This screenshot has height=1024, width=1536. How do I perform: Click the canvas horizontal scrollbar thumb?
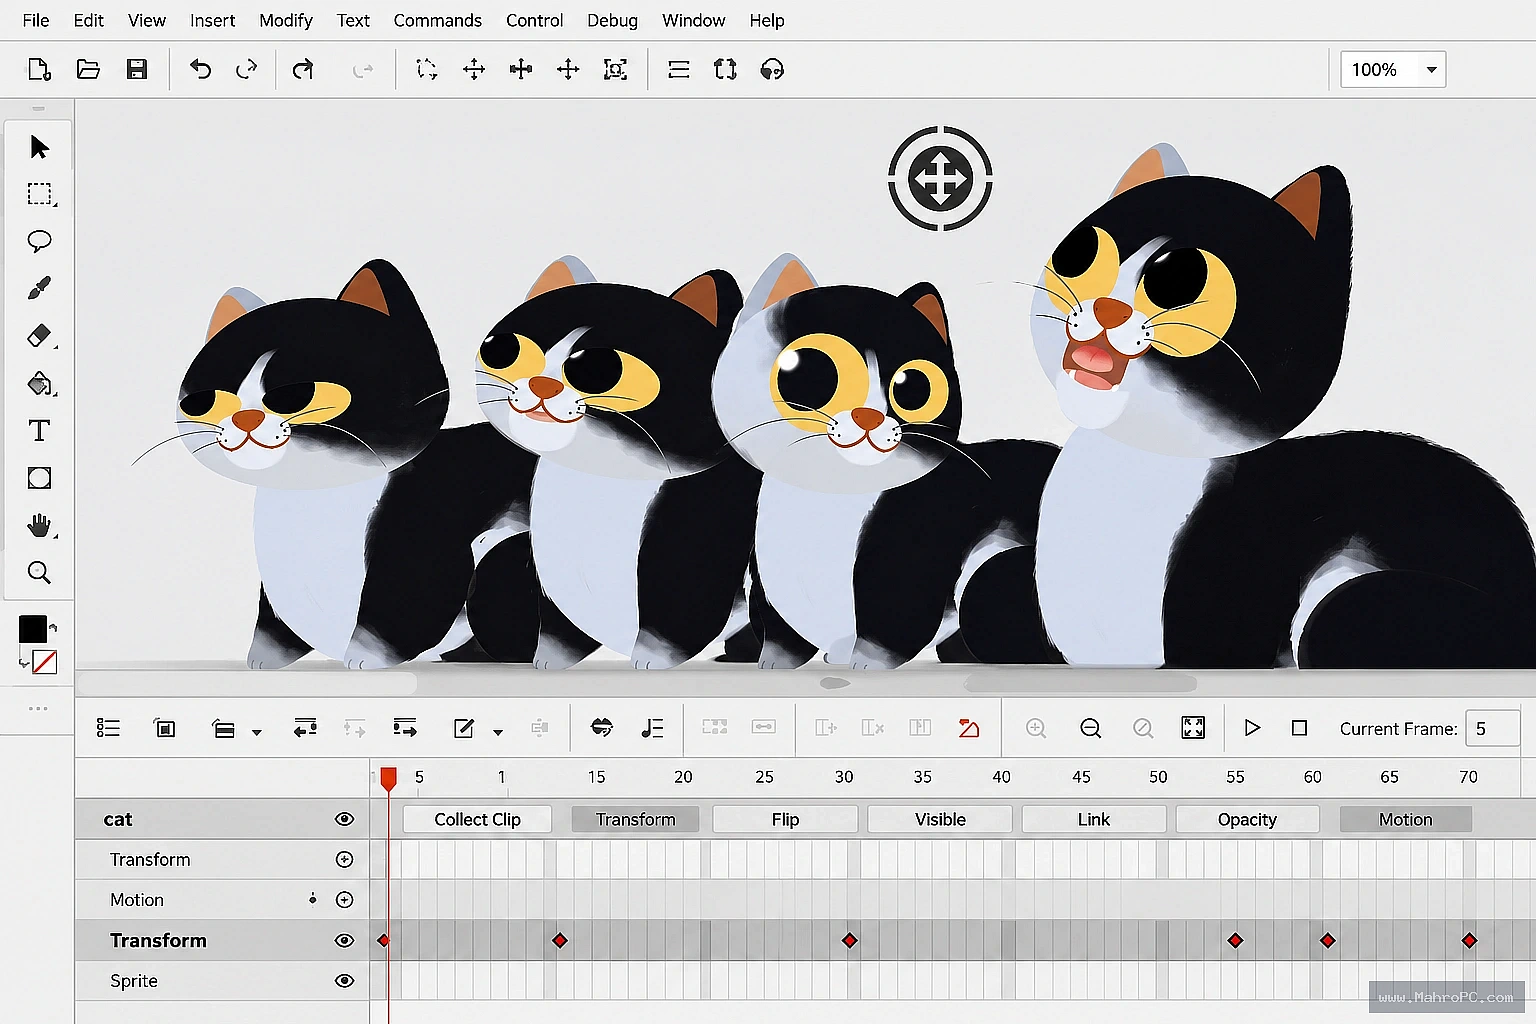(1080, 683)
